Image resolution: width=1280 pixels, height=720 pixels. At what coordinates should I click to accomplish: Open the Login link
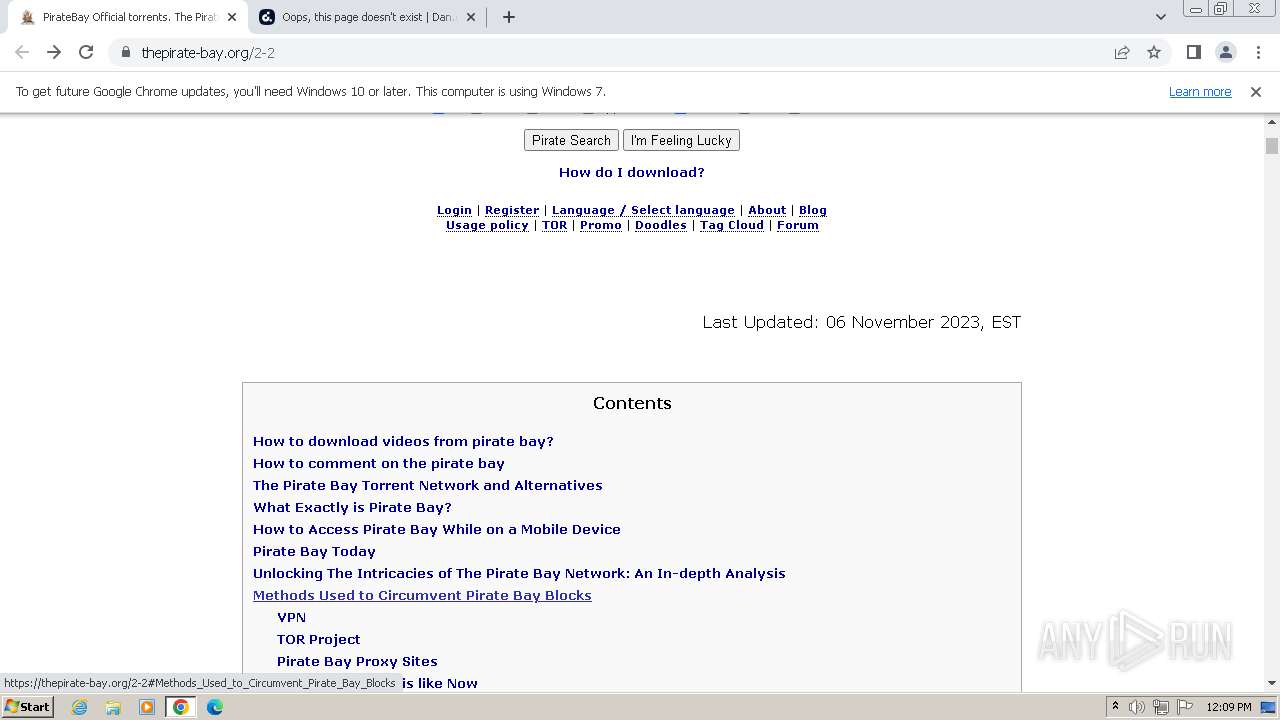click(454, 210)
